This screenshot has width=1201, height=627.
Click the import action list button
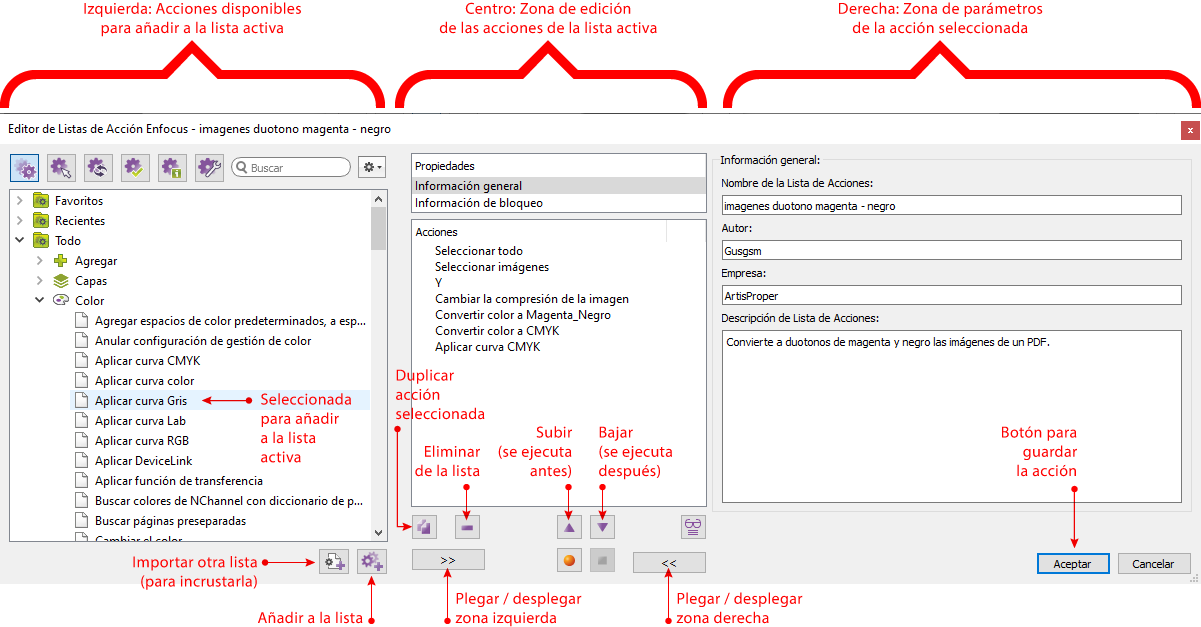pyautogui.click(x=333, y=562)
